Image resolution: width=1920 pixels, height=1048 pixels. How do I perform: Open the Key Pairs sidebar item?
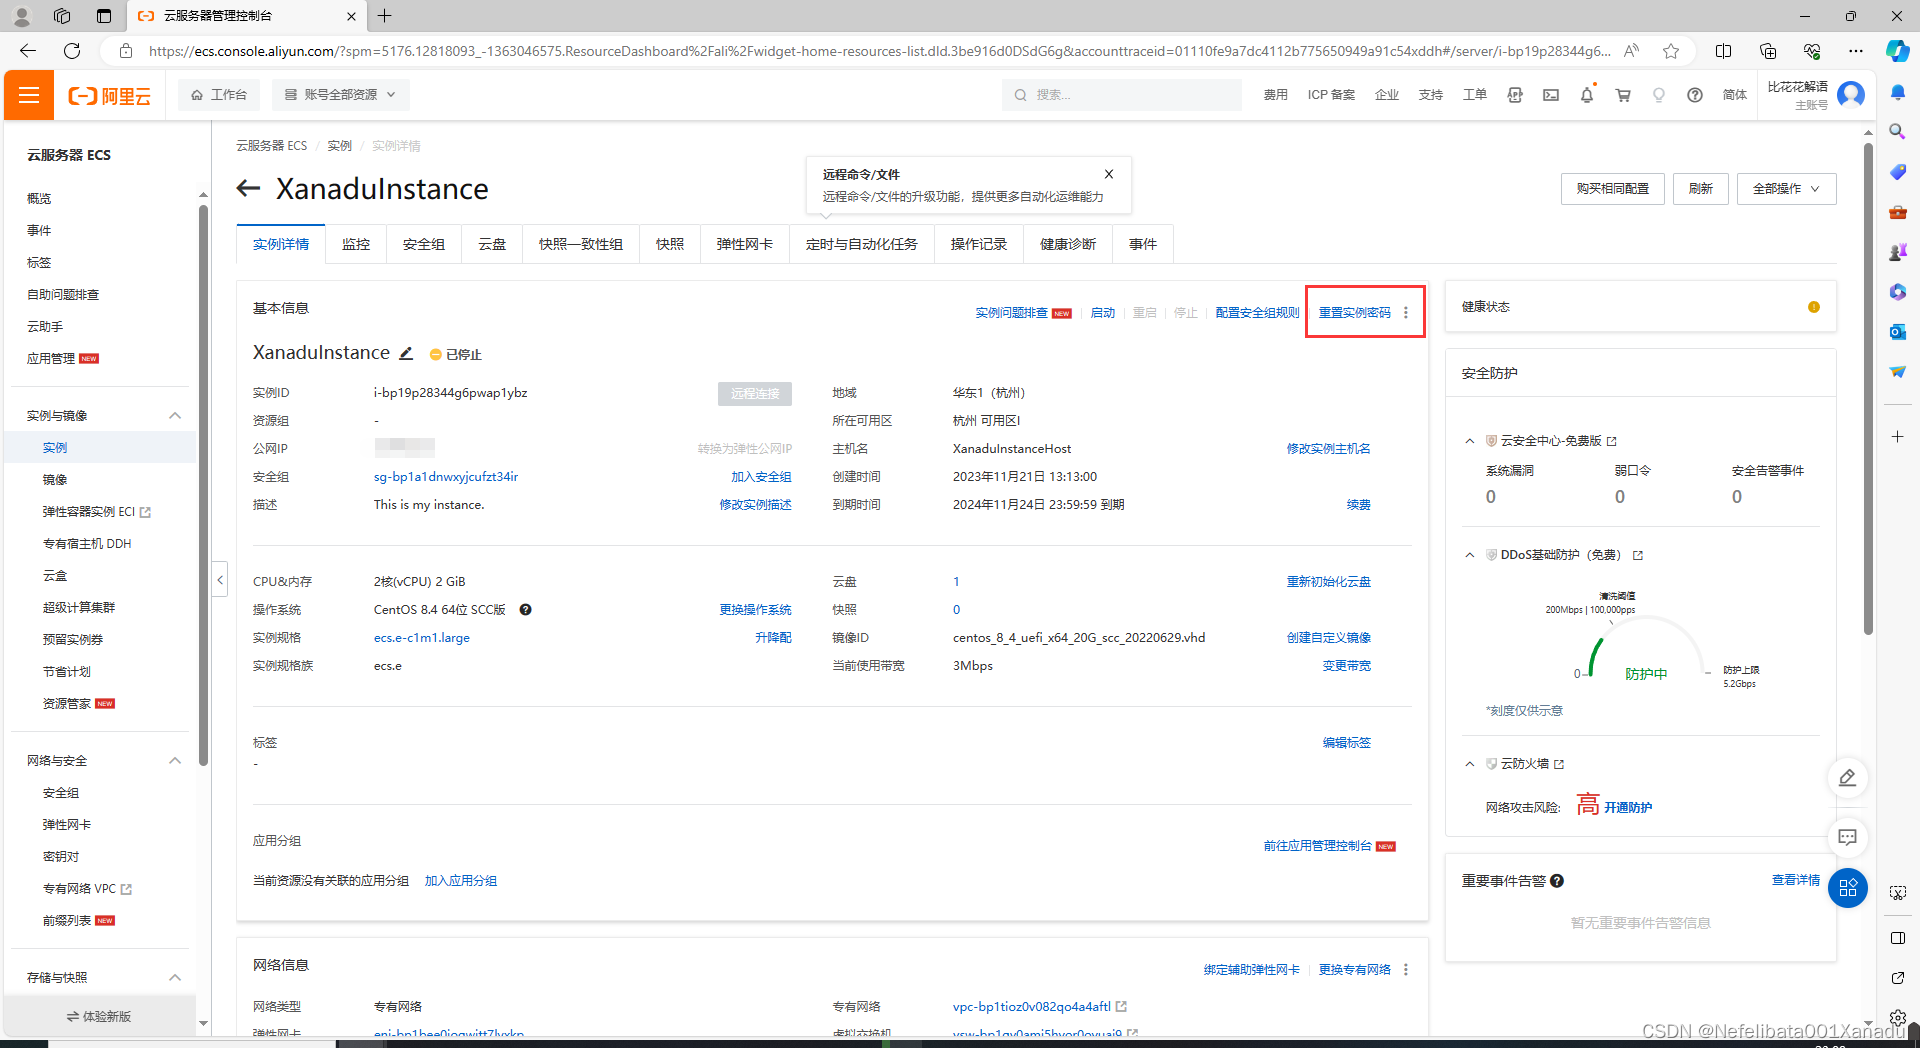pyautogui.click(x=60, y=857)
